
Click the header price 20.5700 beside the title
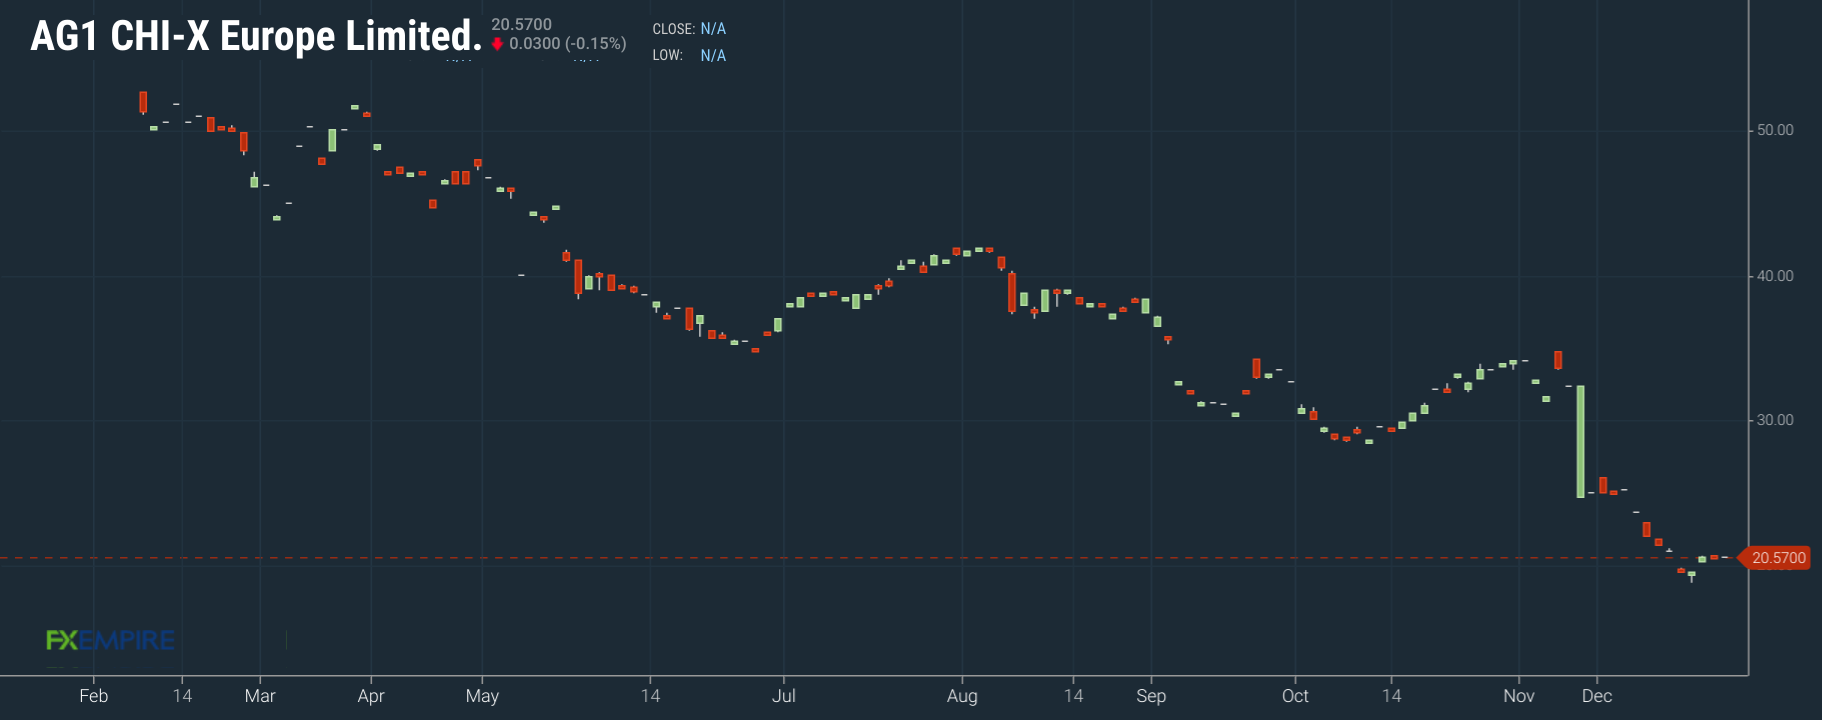(521, 24)
